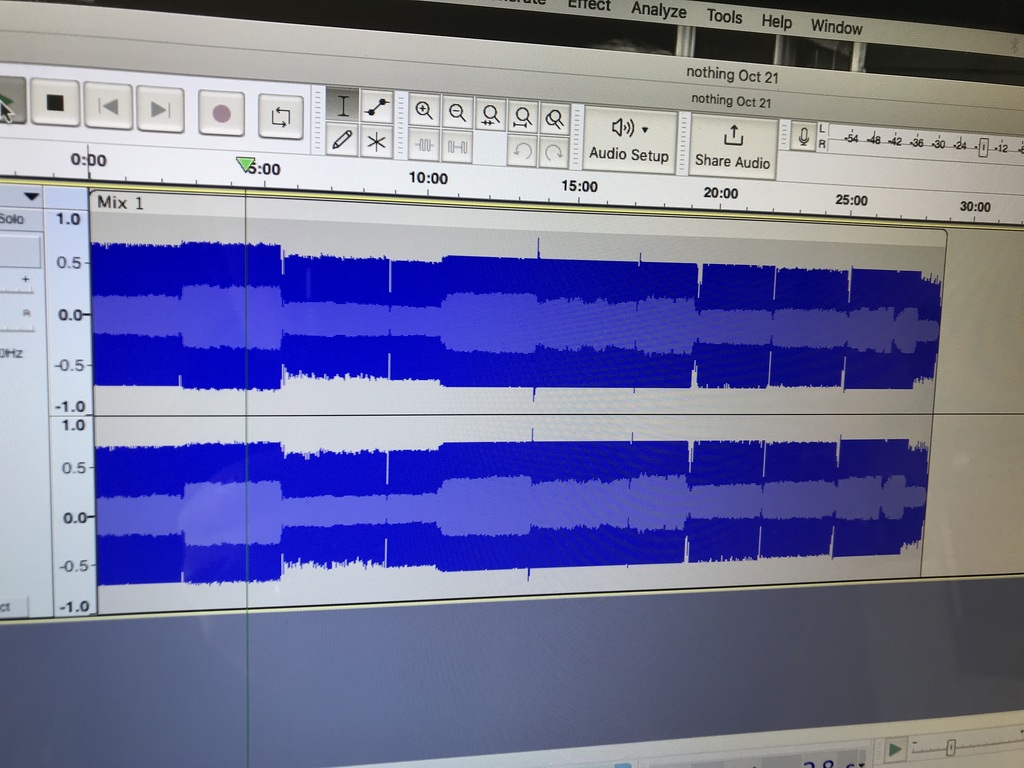
Task: Click the Mix 1 clip name
Action: pyautogui.click(x=120, y=202)
